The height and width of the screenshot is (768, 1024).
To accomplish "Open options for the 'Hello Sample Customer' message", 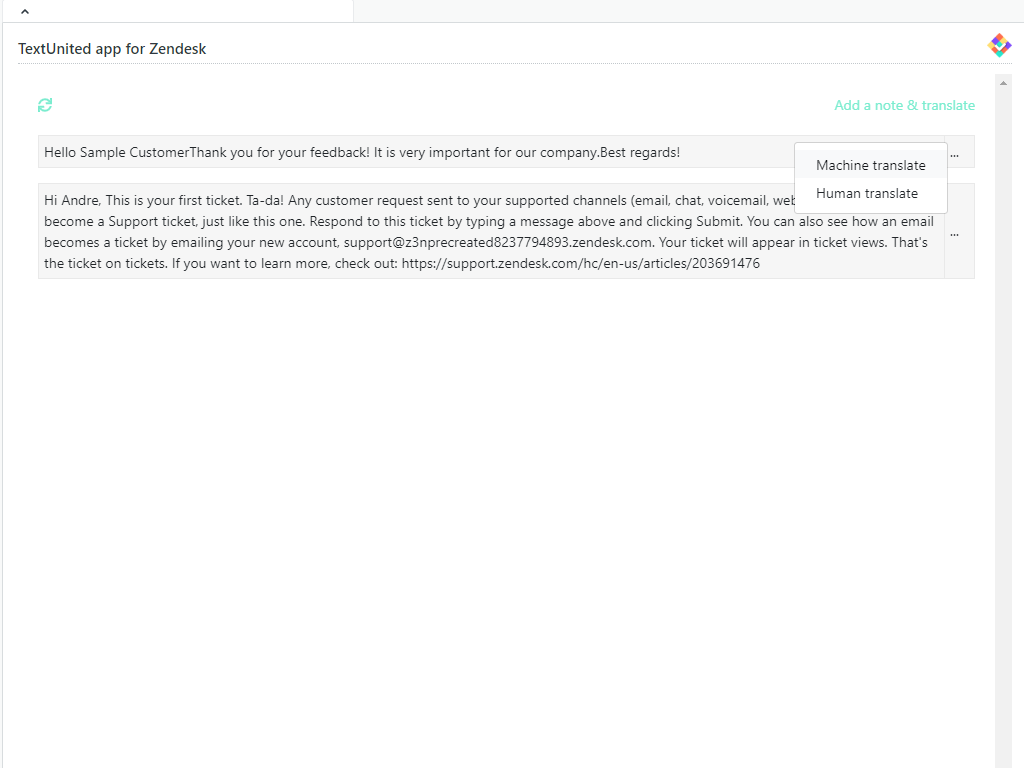I will 954,153.
